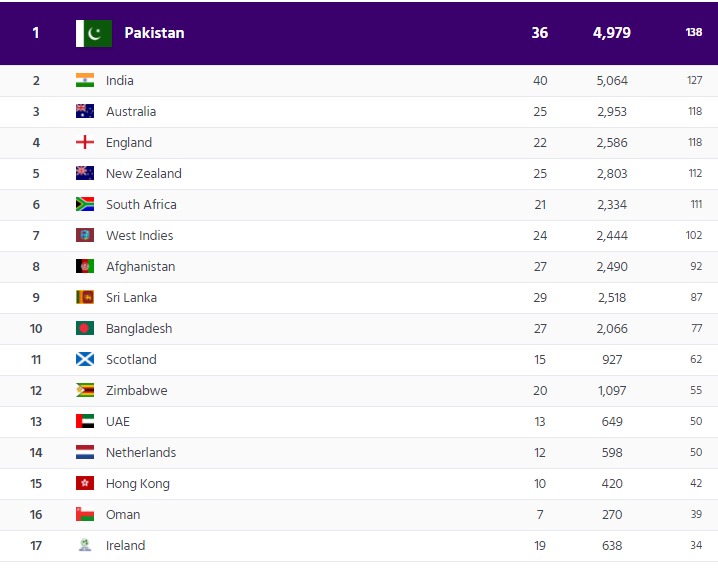Click the South Africa flag icon
Viewport: 718px width, 576px height.
point(85,205)
